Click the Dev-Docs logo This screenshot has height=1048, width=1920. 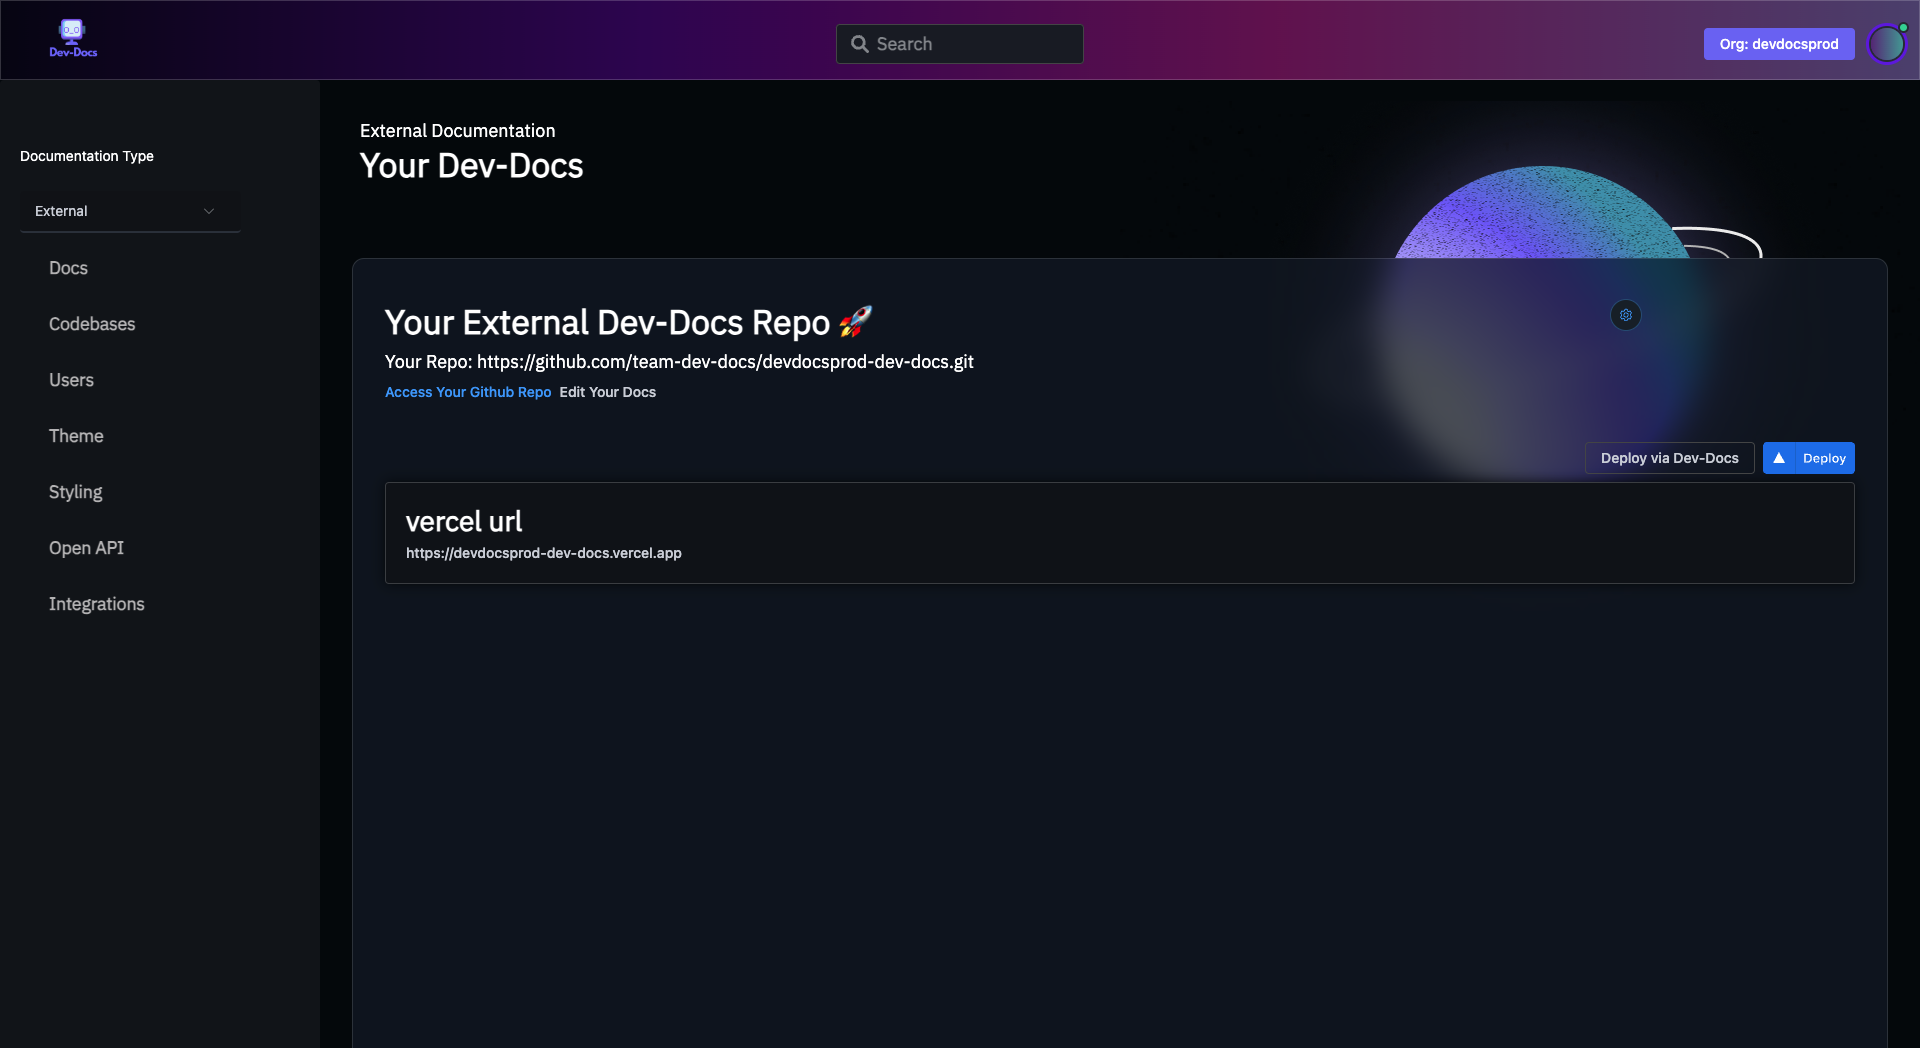point(71,38)
